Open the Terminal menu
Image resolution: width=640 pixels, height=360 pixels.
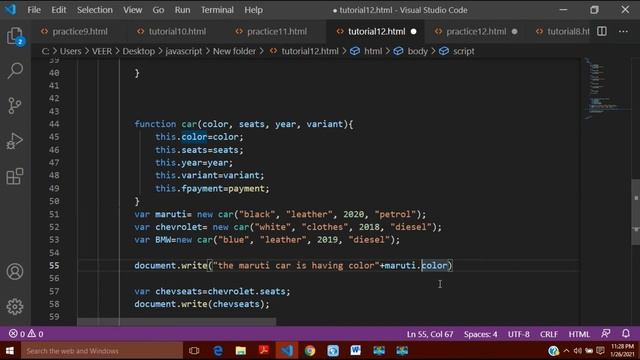217,10
